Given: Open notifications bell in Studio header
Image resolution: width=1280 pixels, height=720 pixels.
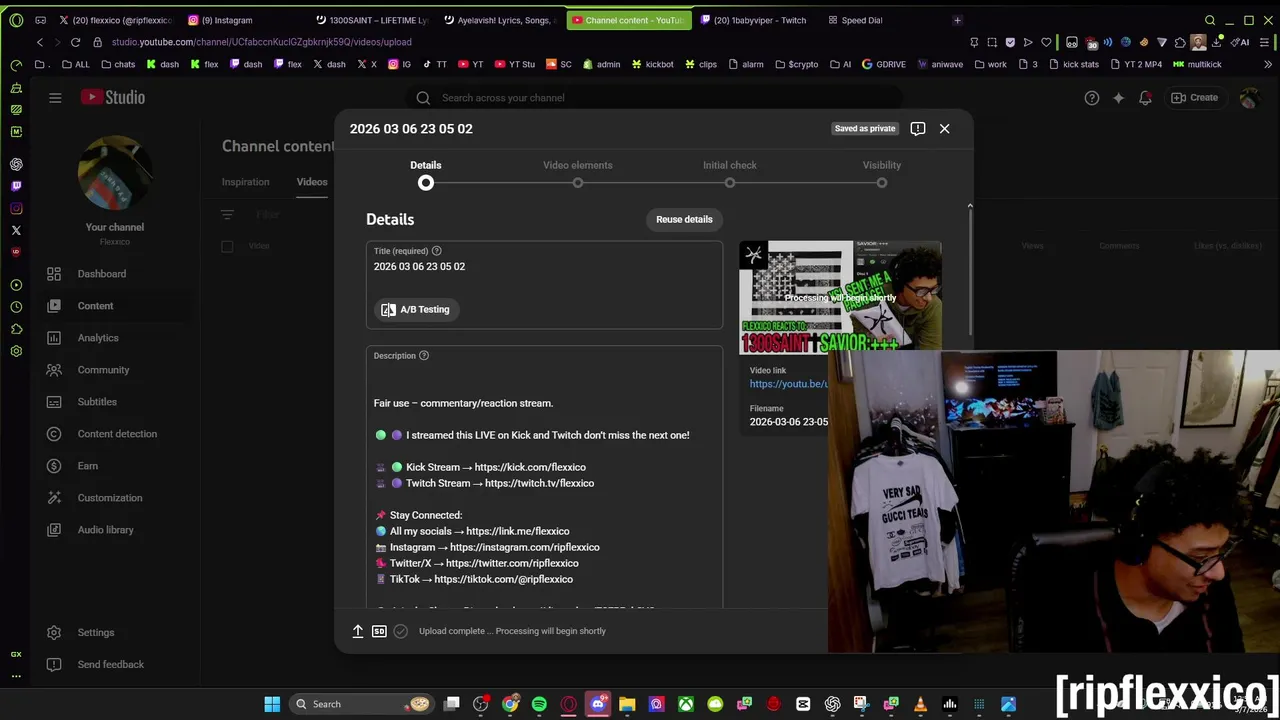Looking at the screenshot, I should point(1145,98).
